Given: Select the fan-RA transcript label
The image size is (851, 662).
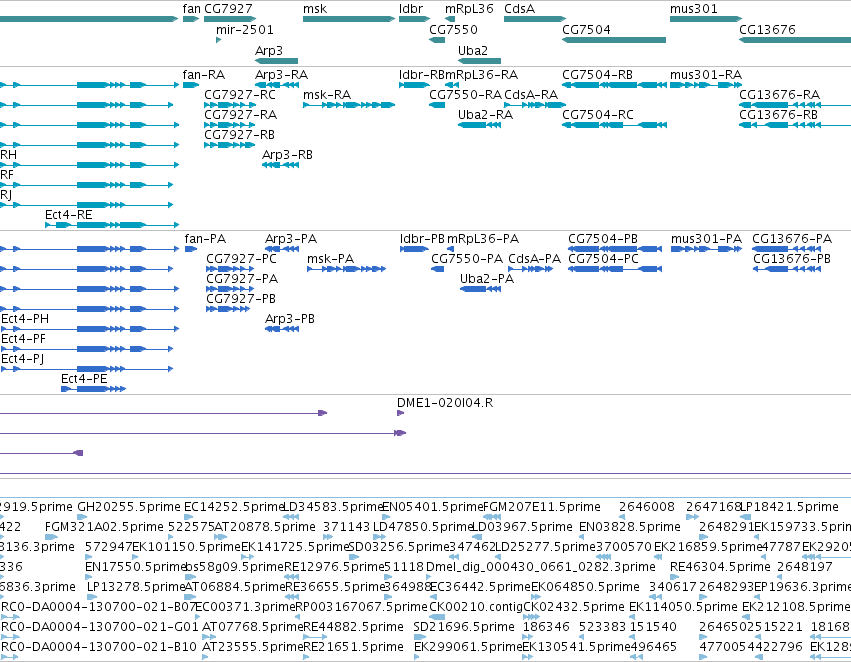Looking at the screenshot, I should pos(204,74).
